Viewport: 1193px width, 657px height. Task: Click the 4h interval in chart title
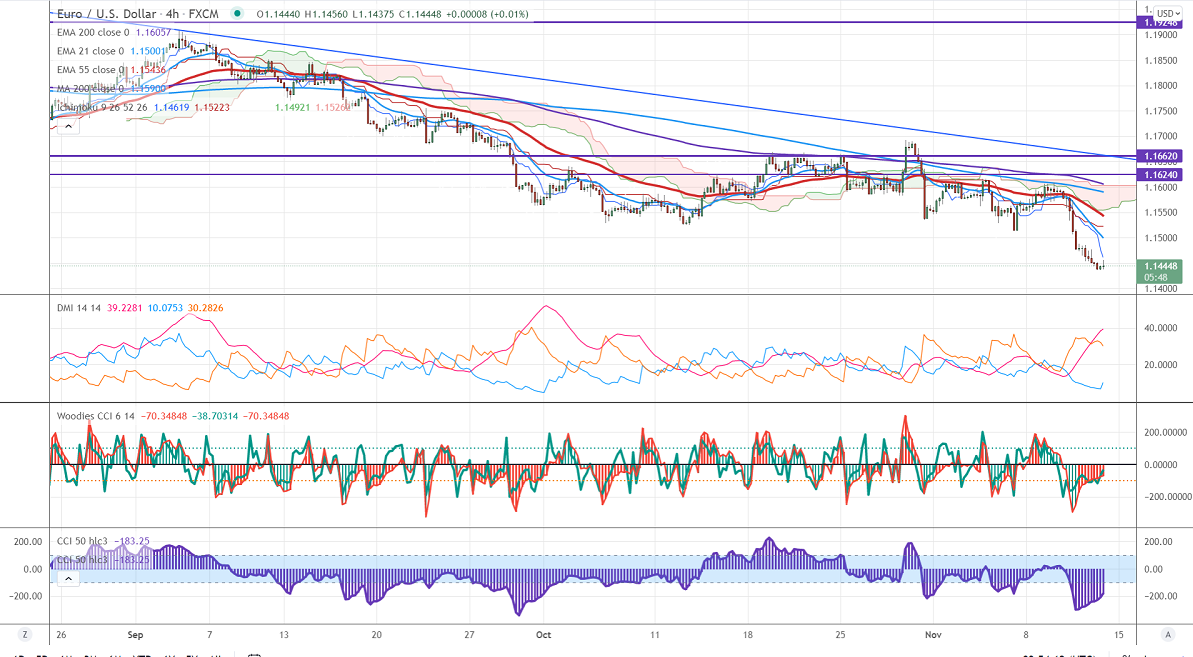click(x=173, y=14)
